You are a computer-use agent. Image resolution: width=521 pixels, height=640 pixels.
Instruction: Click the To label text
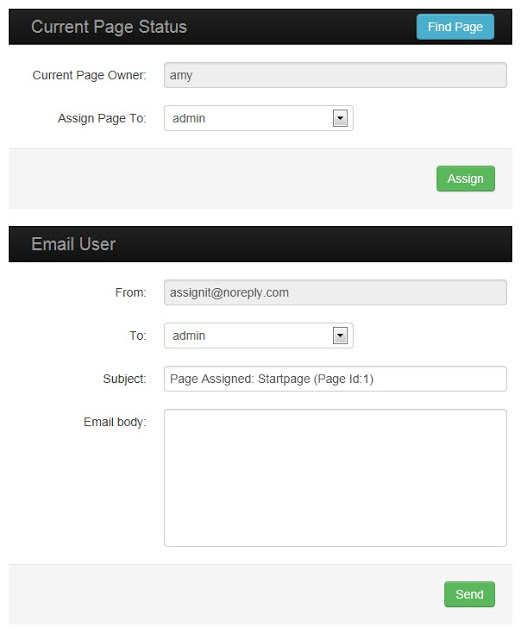(138, 336)
